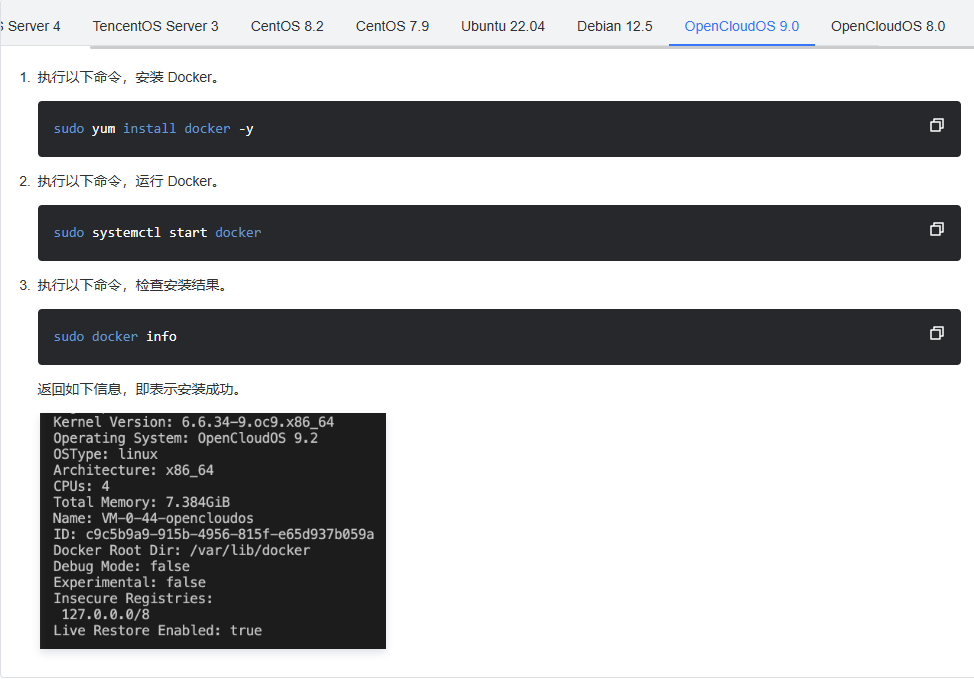Open the partially visible Server 4 tab
This screenshot has height=679, width=974.
[30, 26]
